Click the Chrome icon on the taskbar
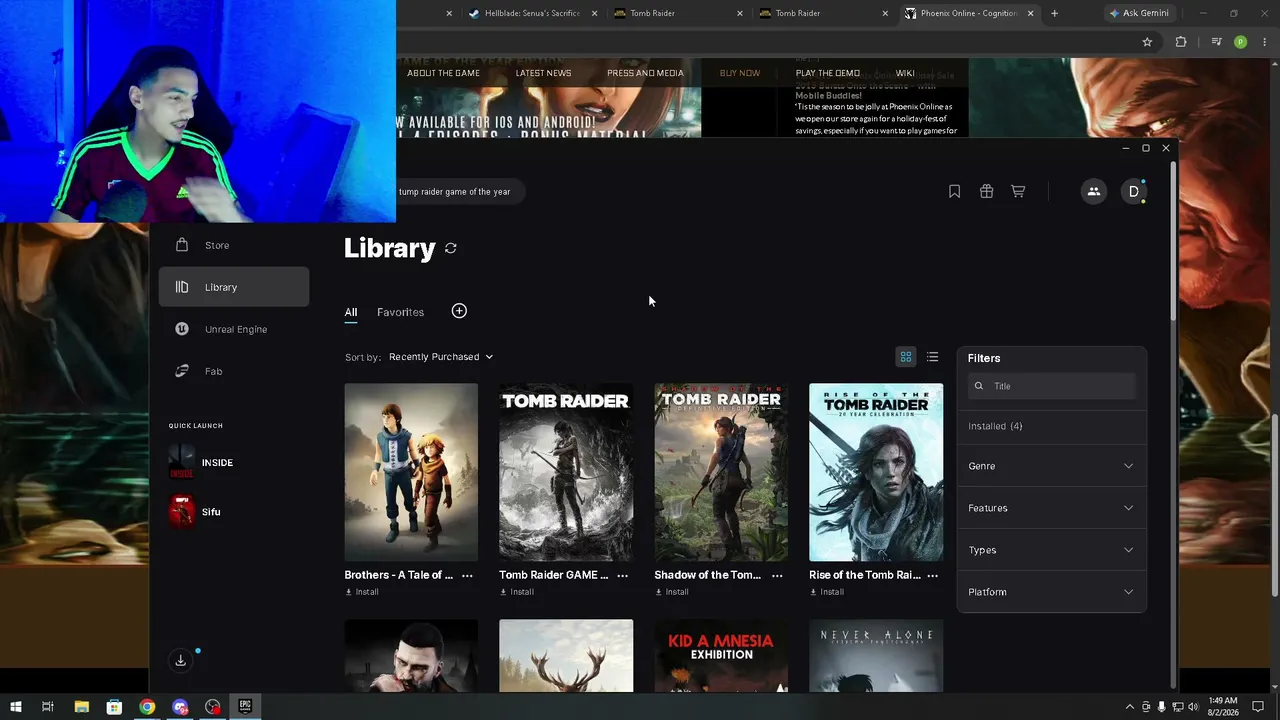Screen dimensions: 1280x720 coord(147,707)
